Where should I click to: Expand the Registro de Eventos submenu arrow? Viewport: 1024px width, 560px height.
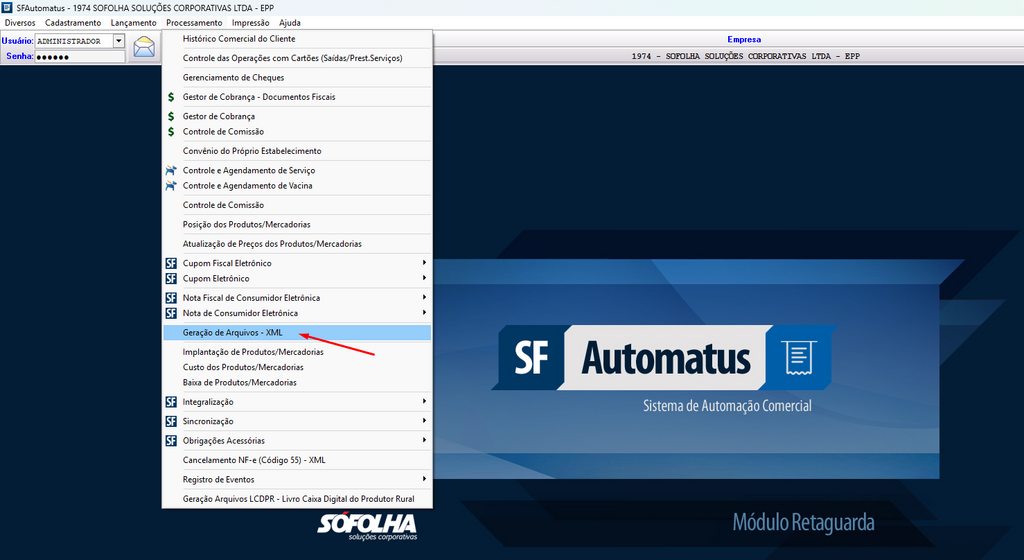tap(424, 480)
